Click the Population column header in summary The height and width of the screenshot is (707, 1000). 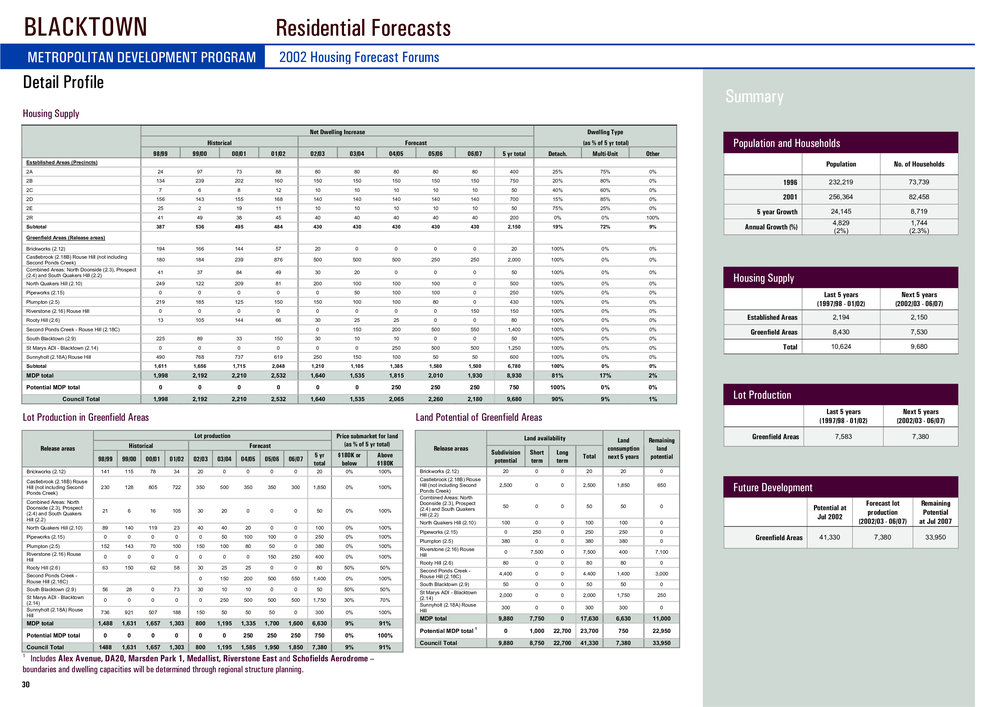841,164
